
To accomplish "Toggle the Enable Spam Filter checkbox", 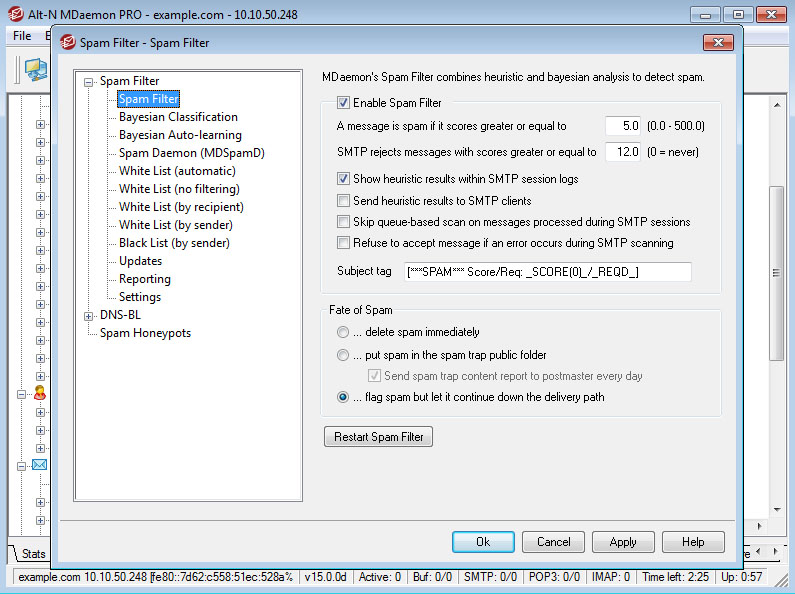I will click(x=344, y=103).
